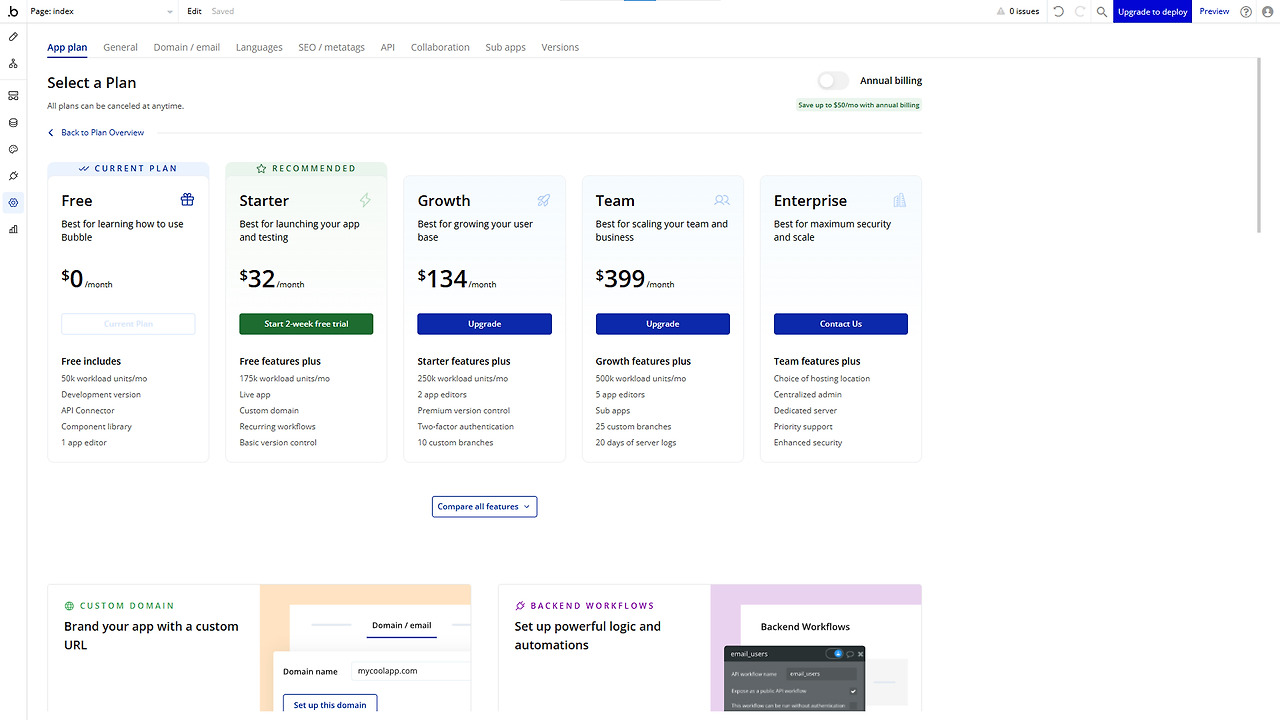Click 'API Connector' in the Free features
Image resolution: width=1280 pixels, height=720 pixels.
point(88,411)
